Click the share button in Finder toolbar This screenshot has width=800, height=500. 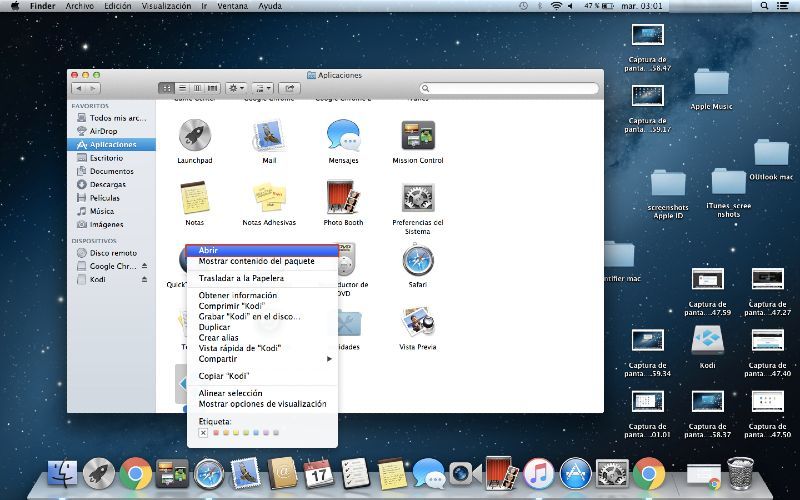290,88
